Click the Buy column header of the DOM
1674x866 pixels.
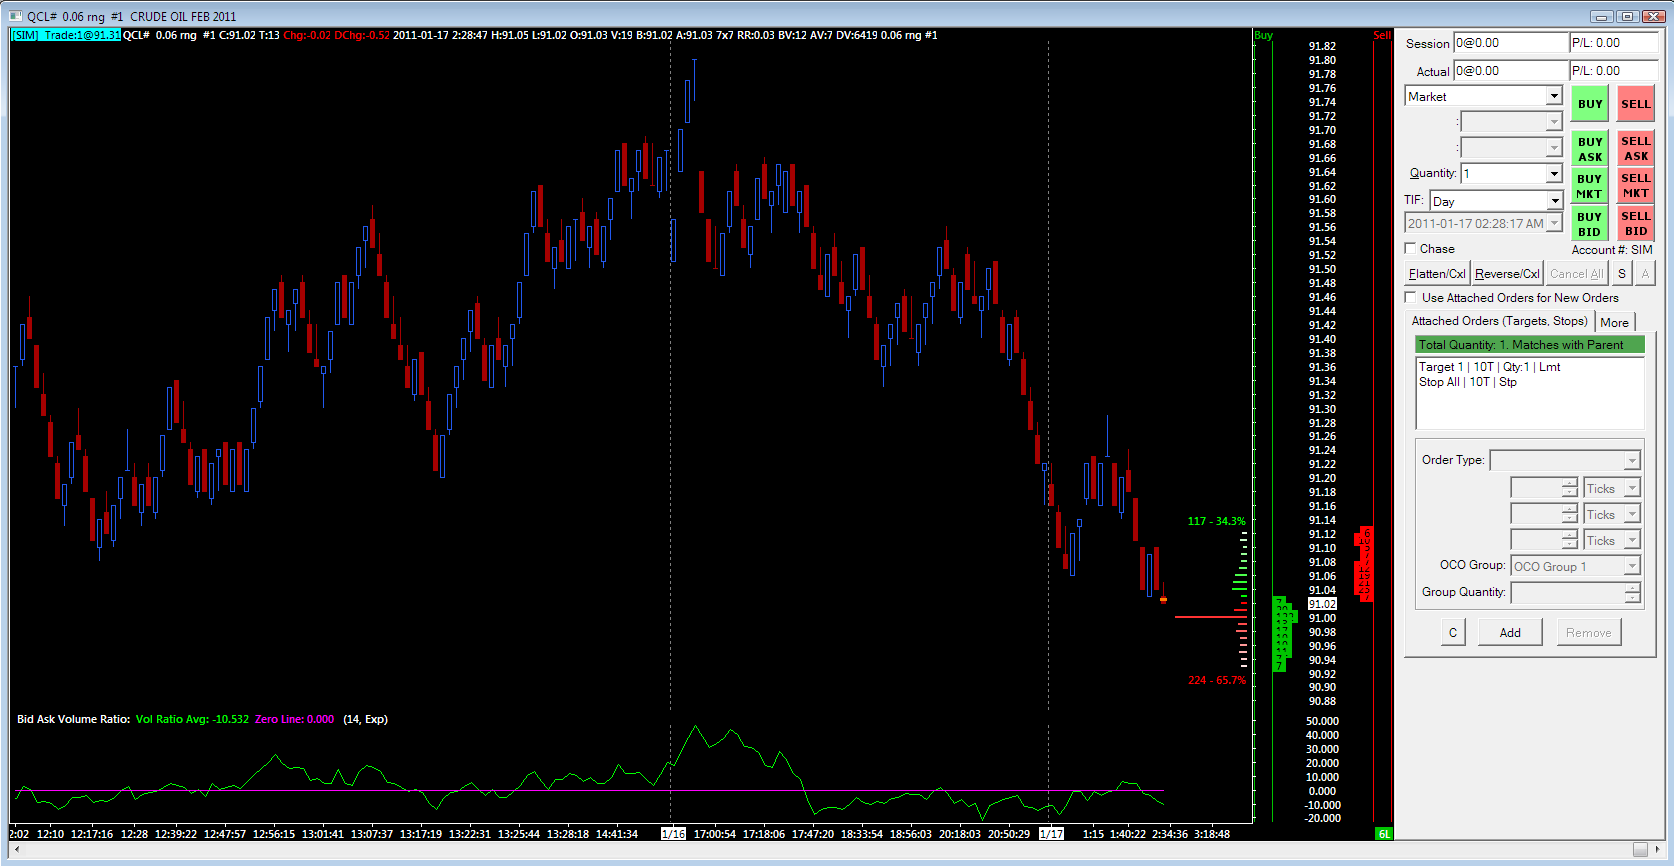(1263, 35)
